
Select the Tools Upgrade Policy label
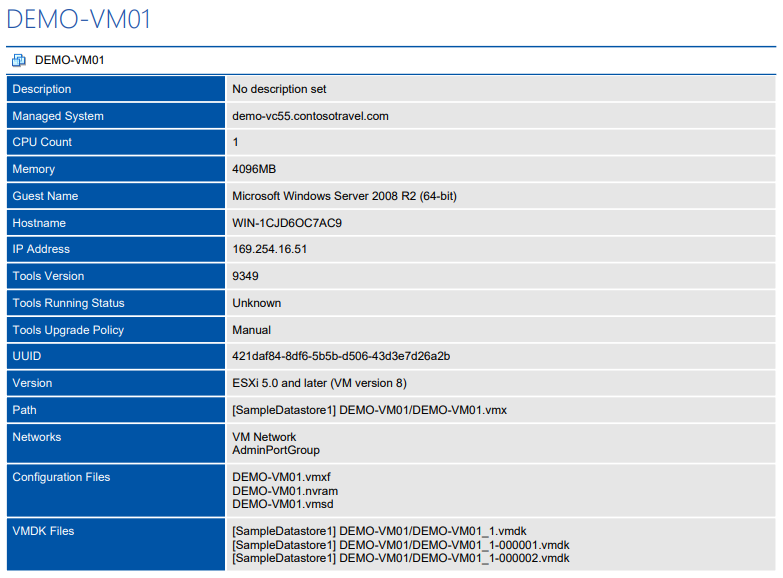[x=68, y=330]
